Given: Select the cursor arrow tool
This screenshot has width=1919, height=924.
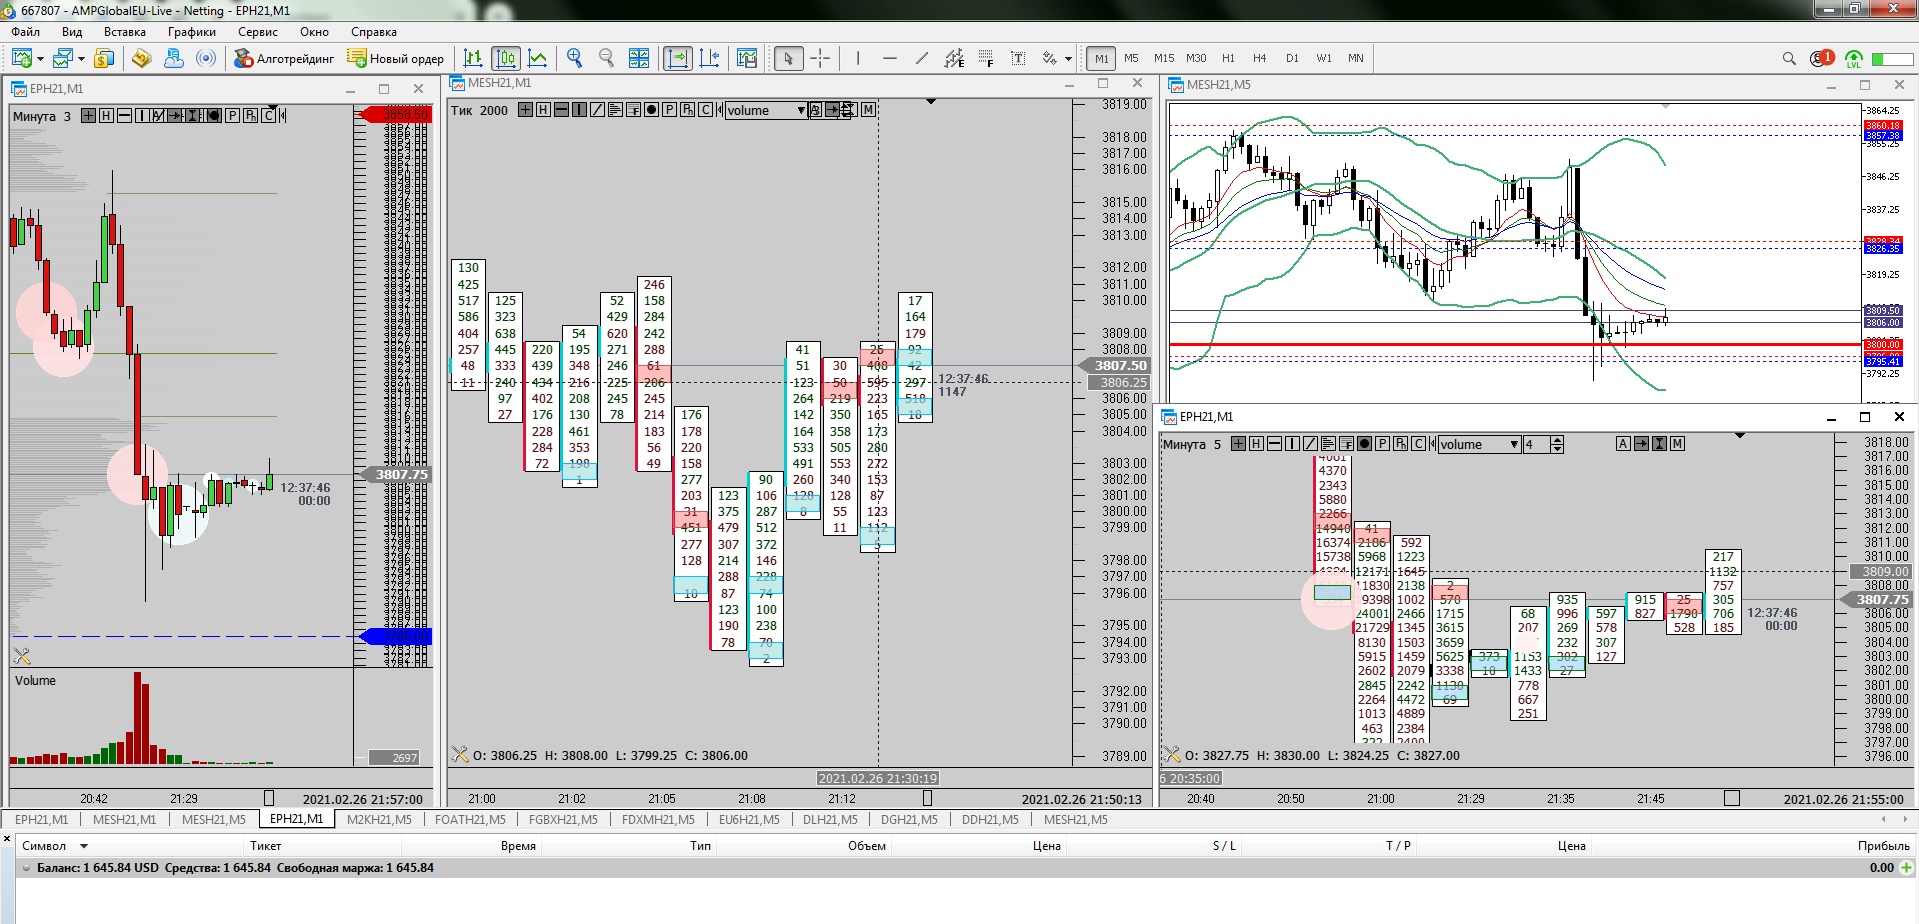Looking at the screenshot, I should click(788, 58).
